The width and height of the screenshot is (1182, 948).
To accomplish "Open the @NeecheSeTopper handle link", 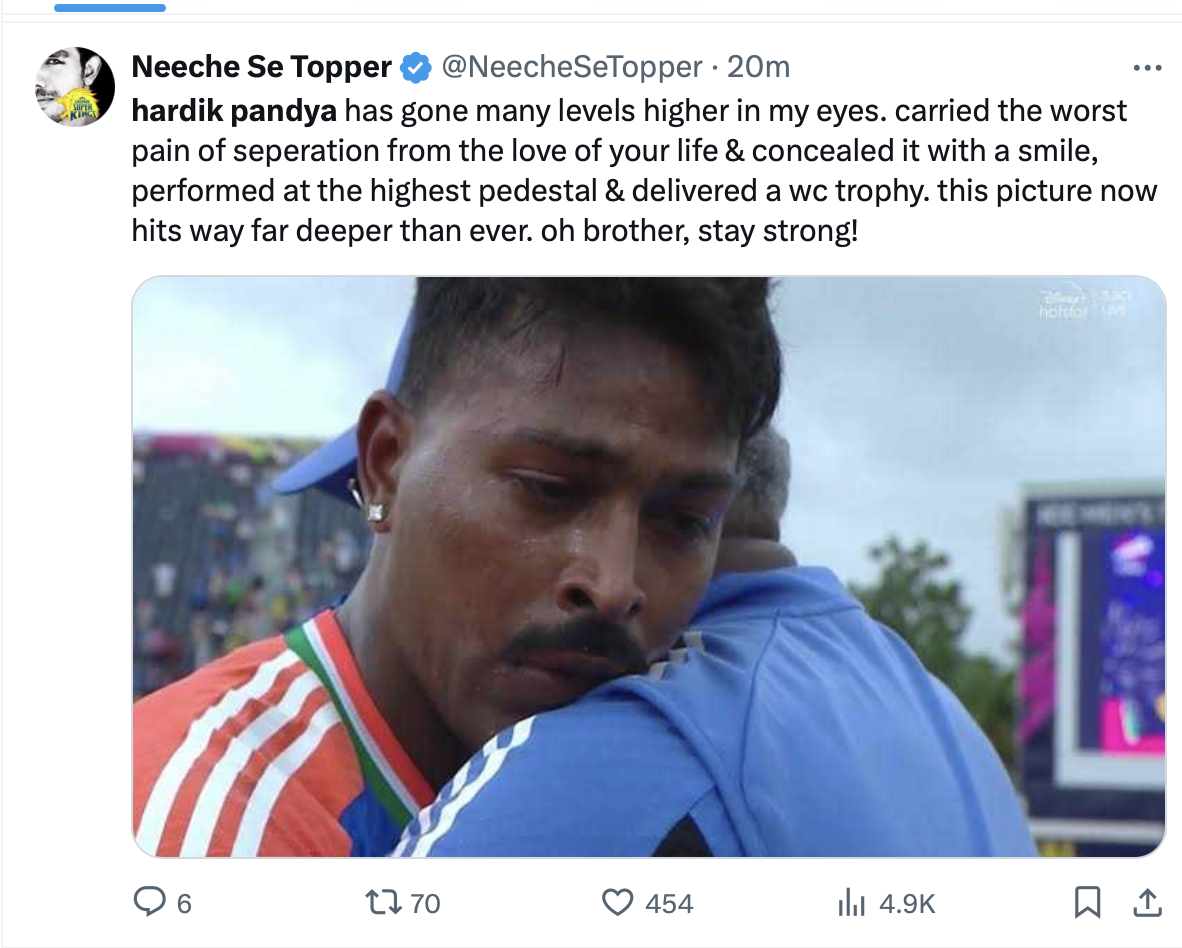I will (571, 67).
